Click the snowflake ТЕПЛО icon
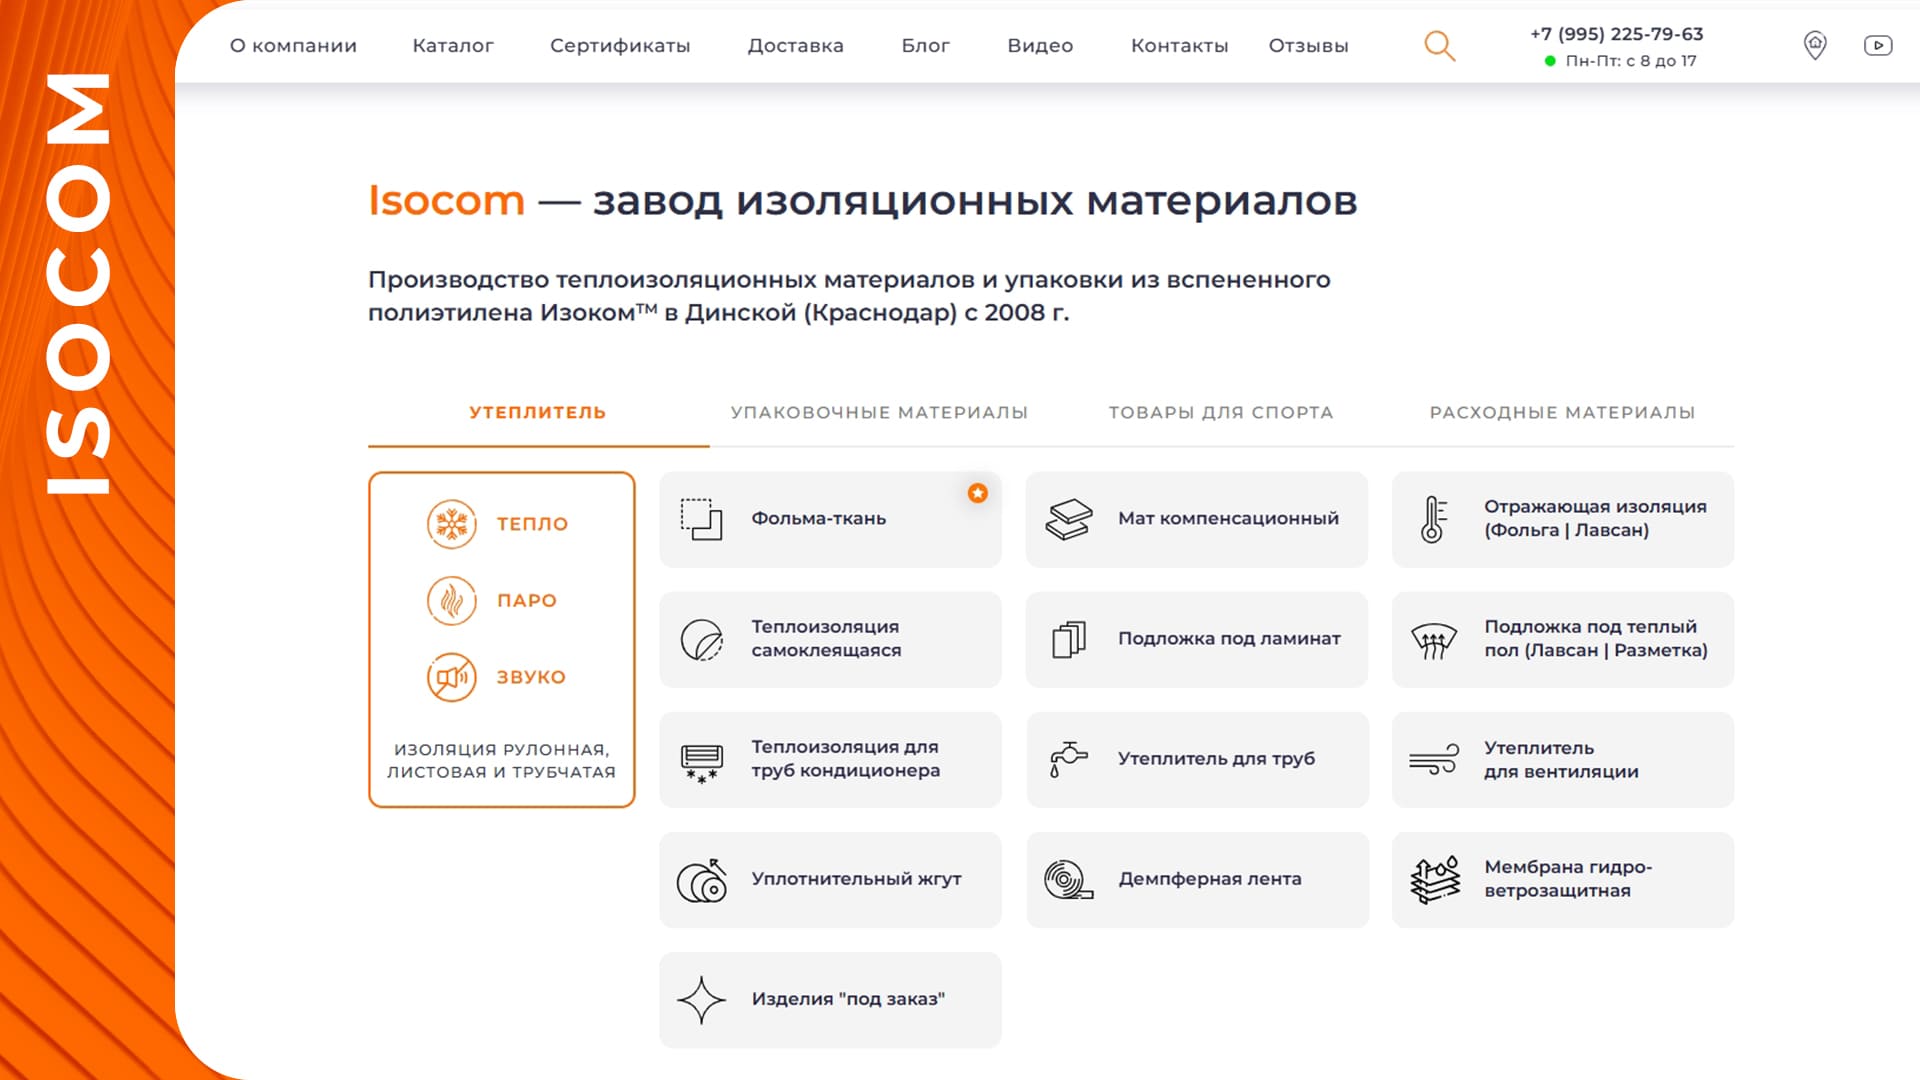The height and width of the screenshot is (1080, 1920). point(452,524)
